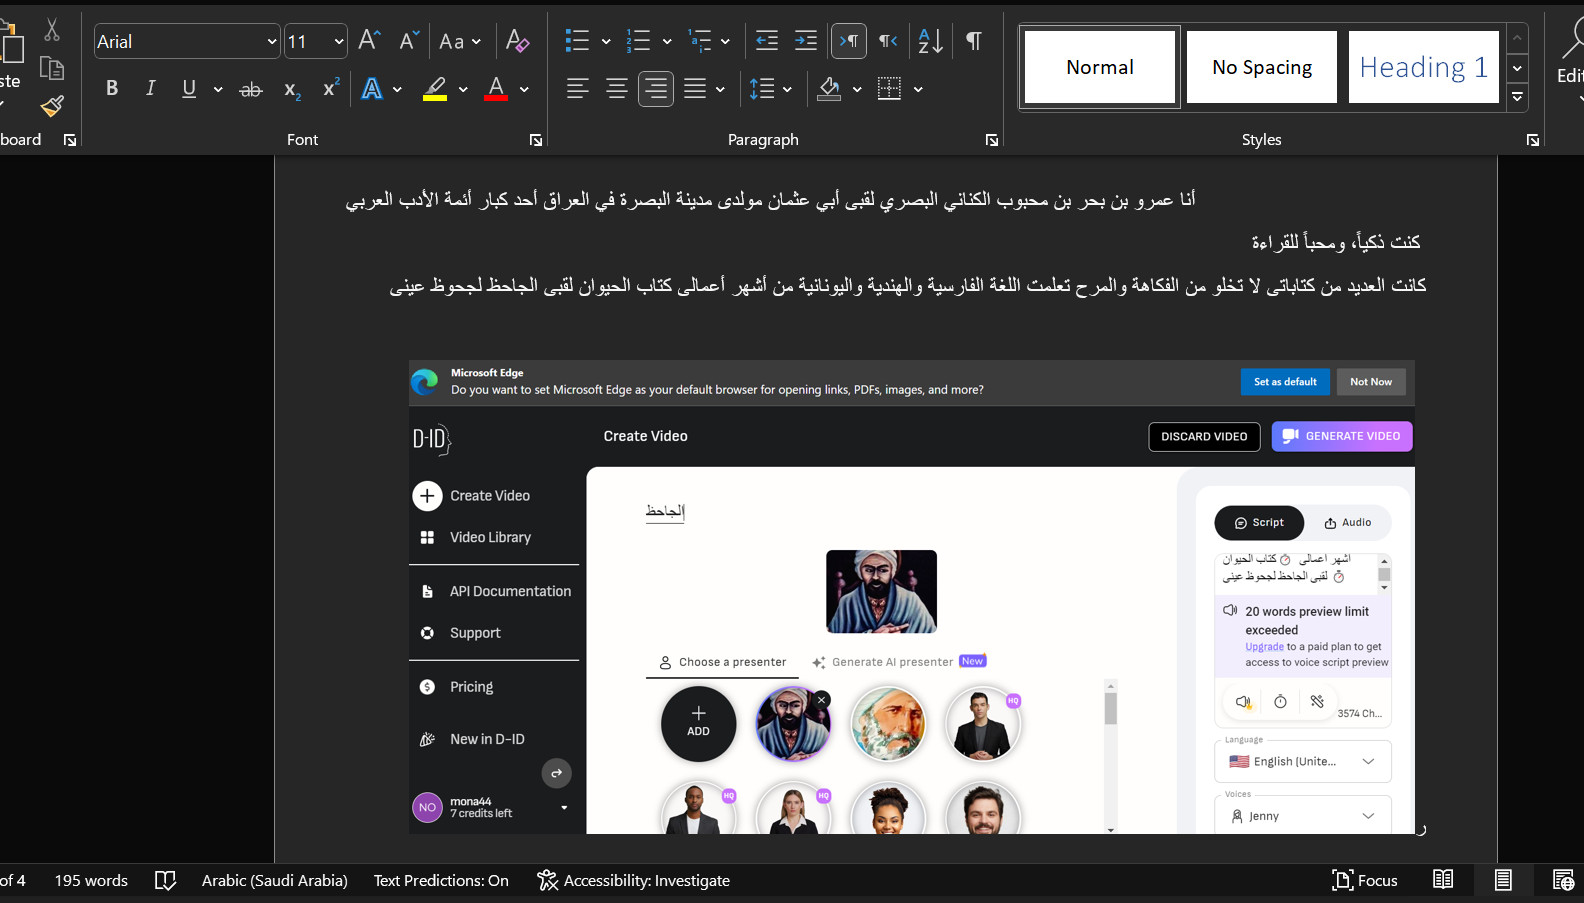The width and height of the screenshot is (1584, 903).
Task: Center the paragraph text
Action: coord(617,89)
